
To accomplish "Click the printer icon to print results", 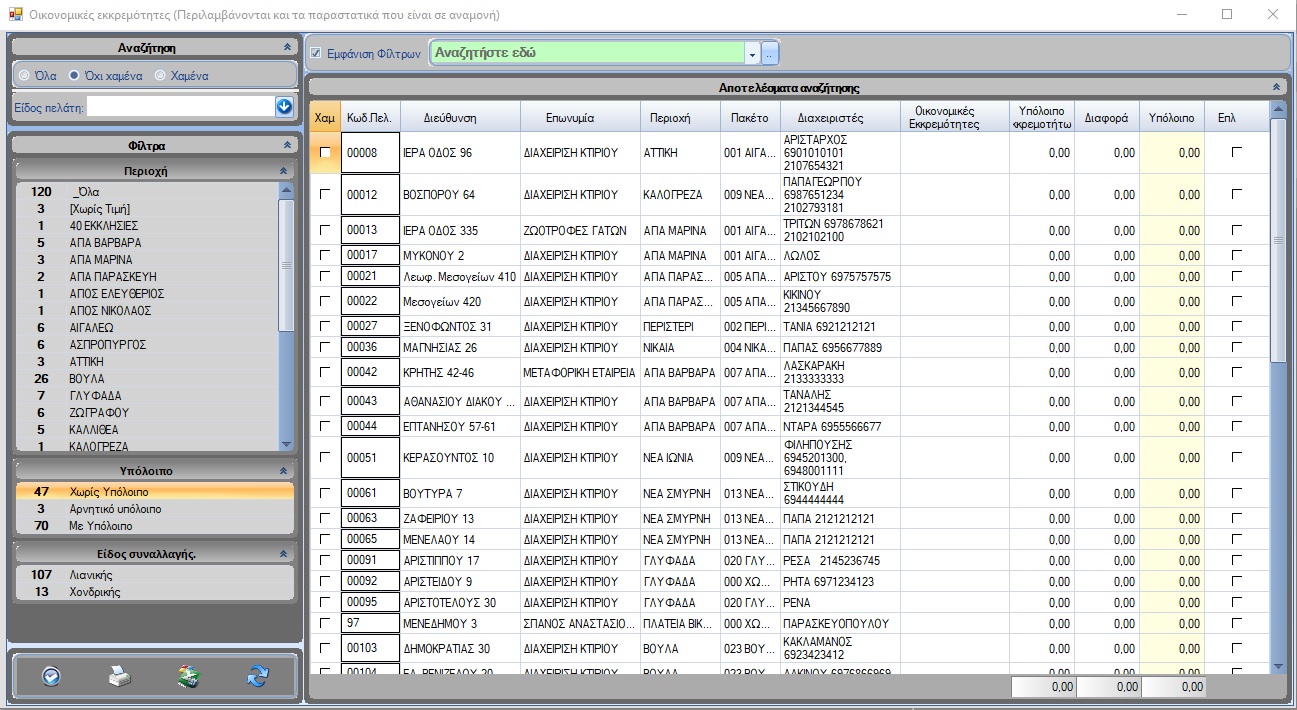I will click(x=120, y=677).
